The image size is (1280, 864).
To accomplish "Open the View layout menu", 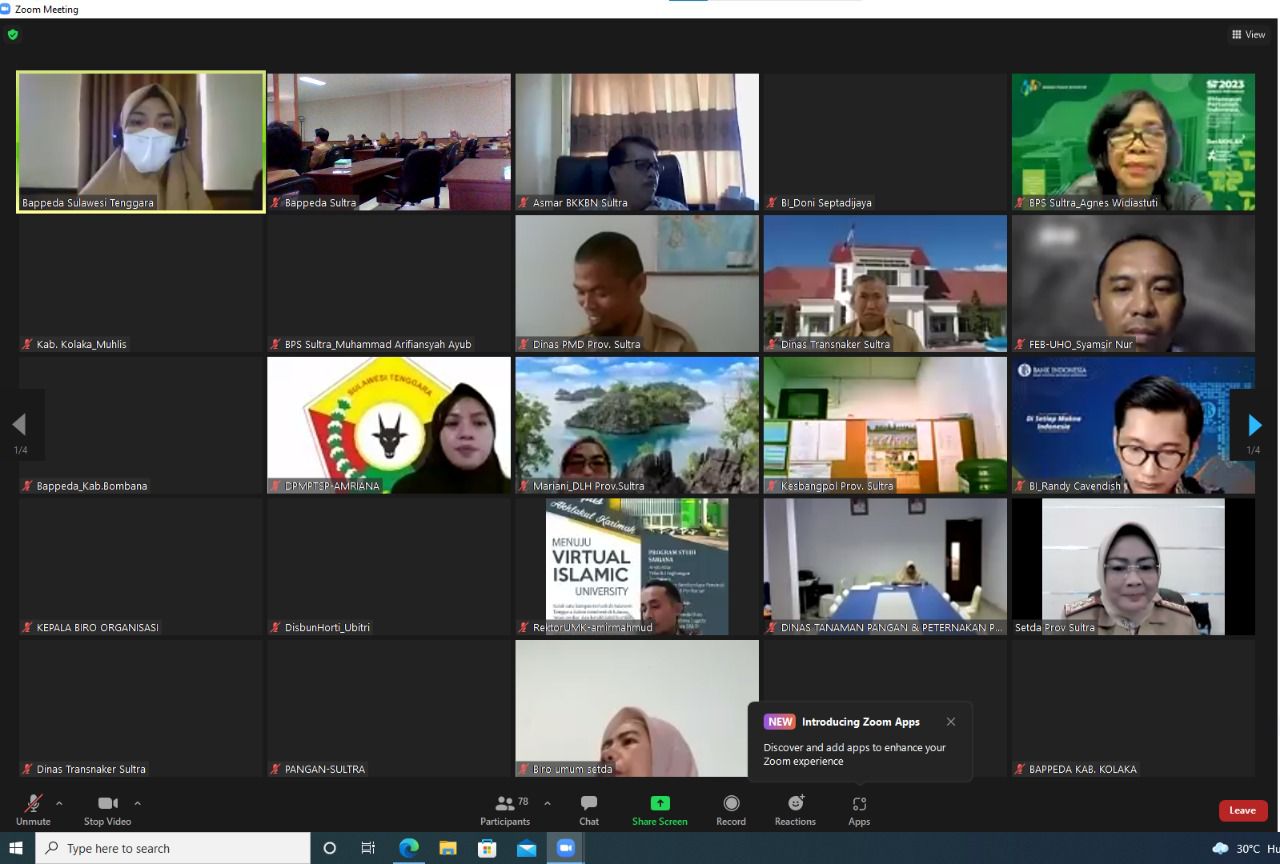I will pyautogui.click(x=1249, y=35).
